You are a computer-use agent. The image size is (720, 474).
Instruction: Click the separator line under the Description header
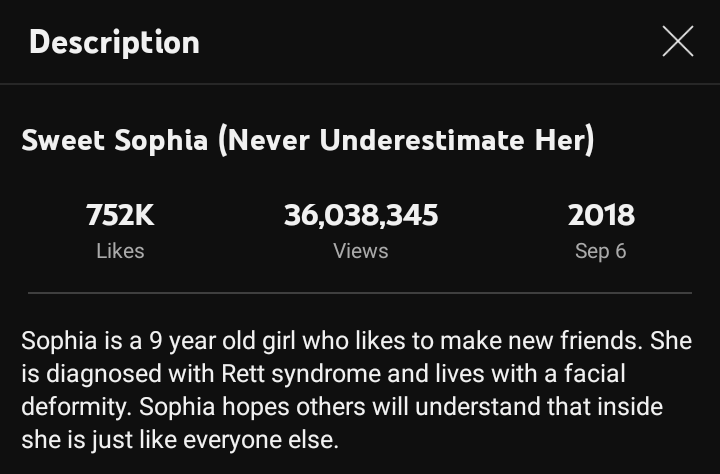click(360, 84)
